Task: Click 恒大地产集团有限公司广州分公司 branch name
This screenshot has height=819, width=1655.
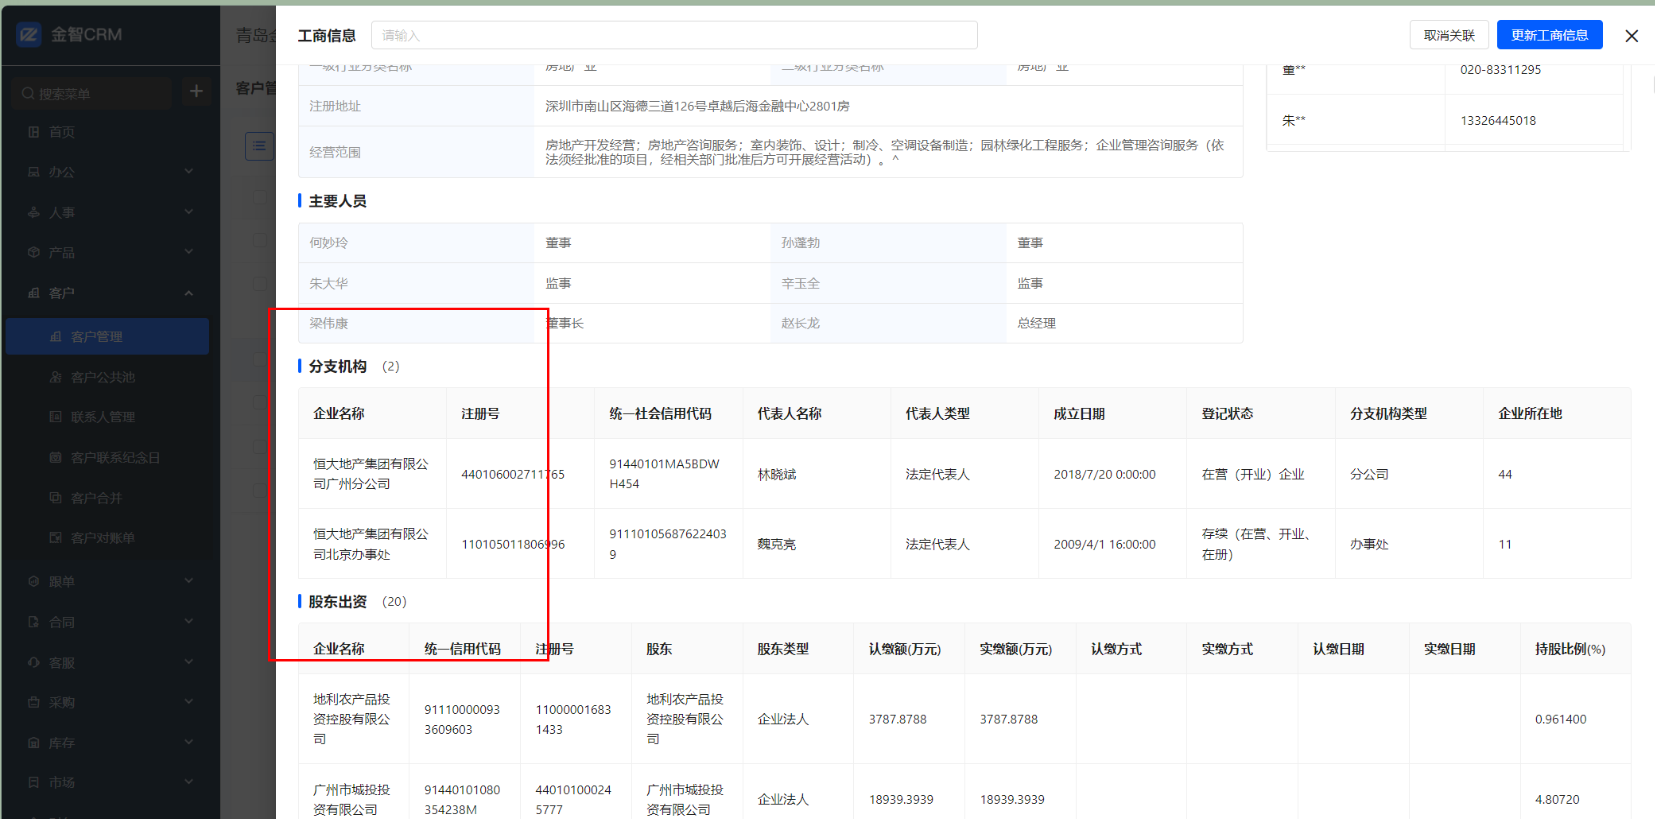Action: coord(371,474)
